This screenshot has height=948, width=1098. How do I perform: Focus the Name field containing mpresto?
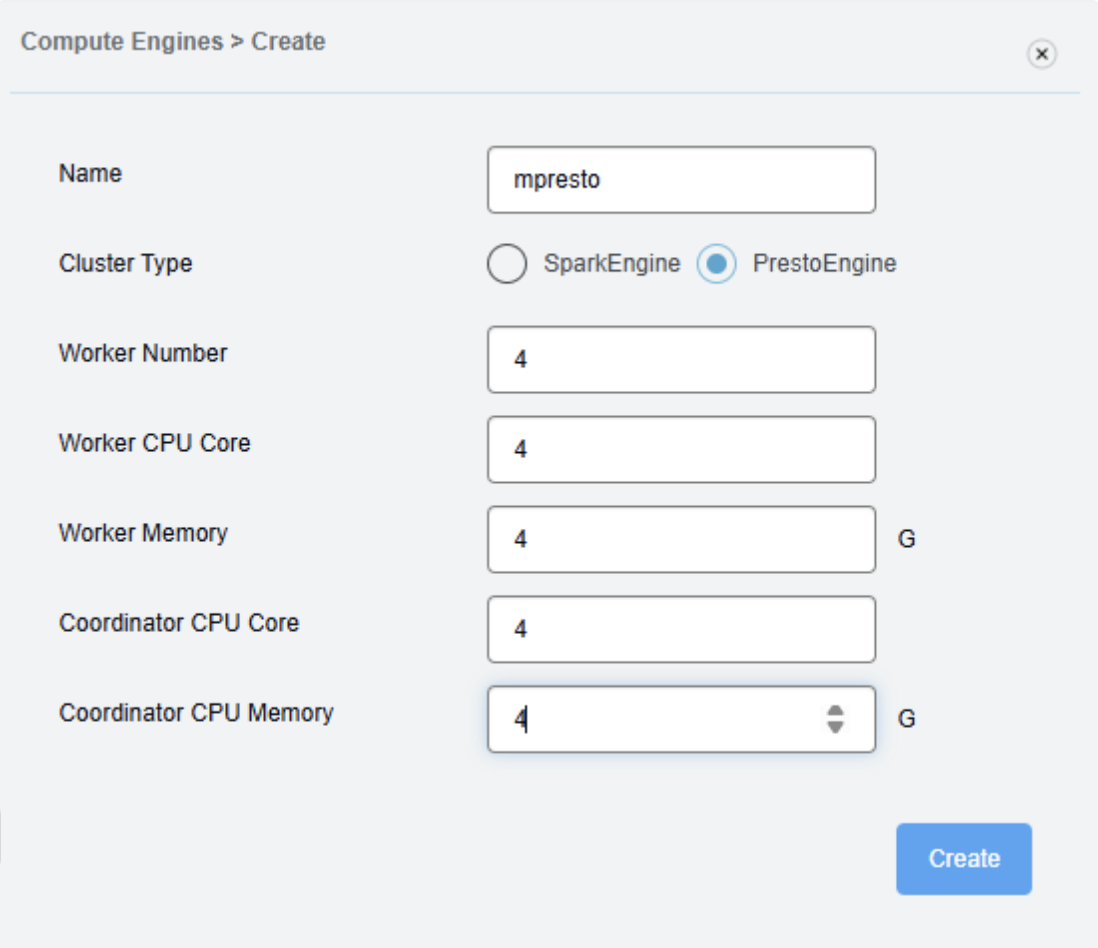click(x=681, y=180)
